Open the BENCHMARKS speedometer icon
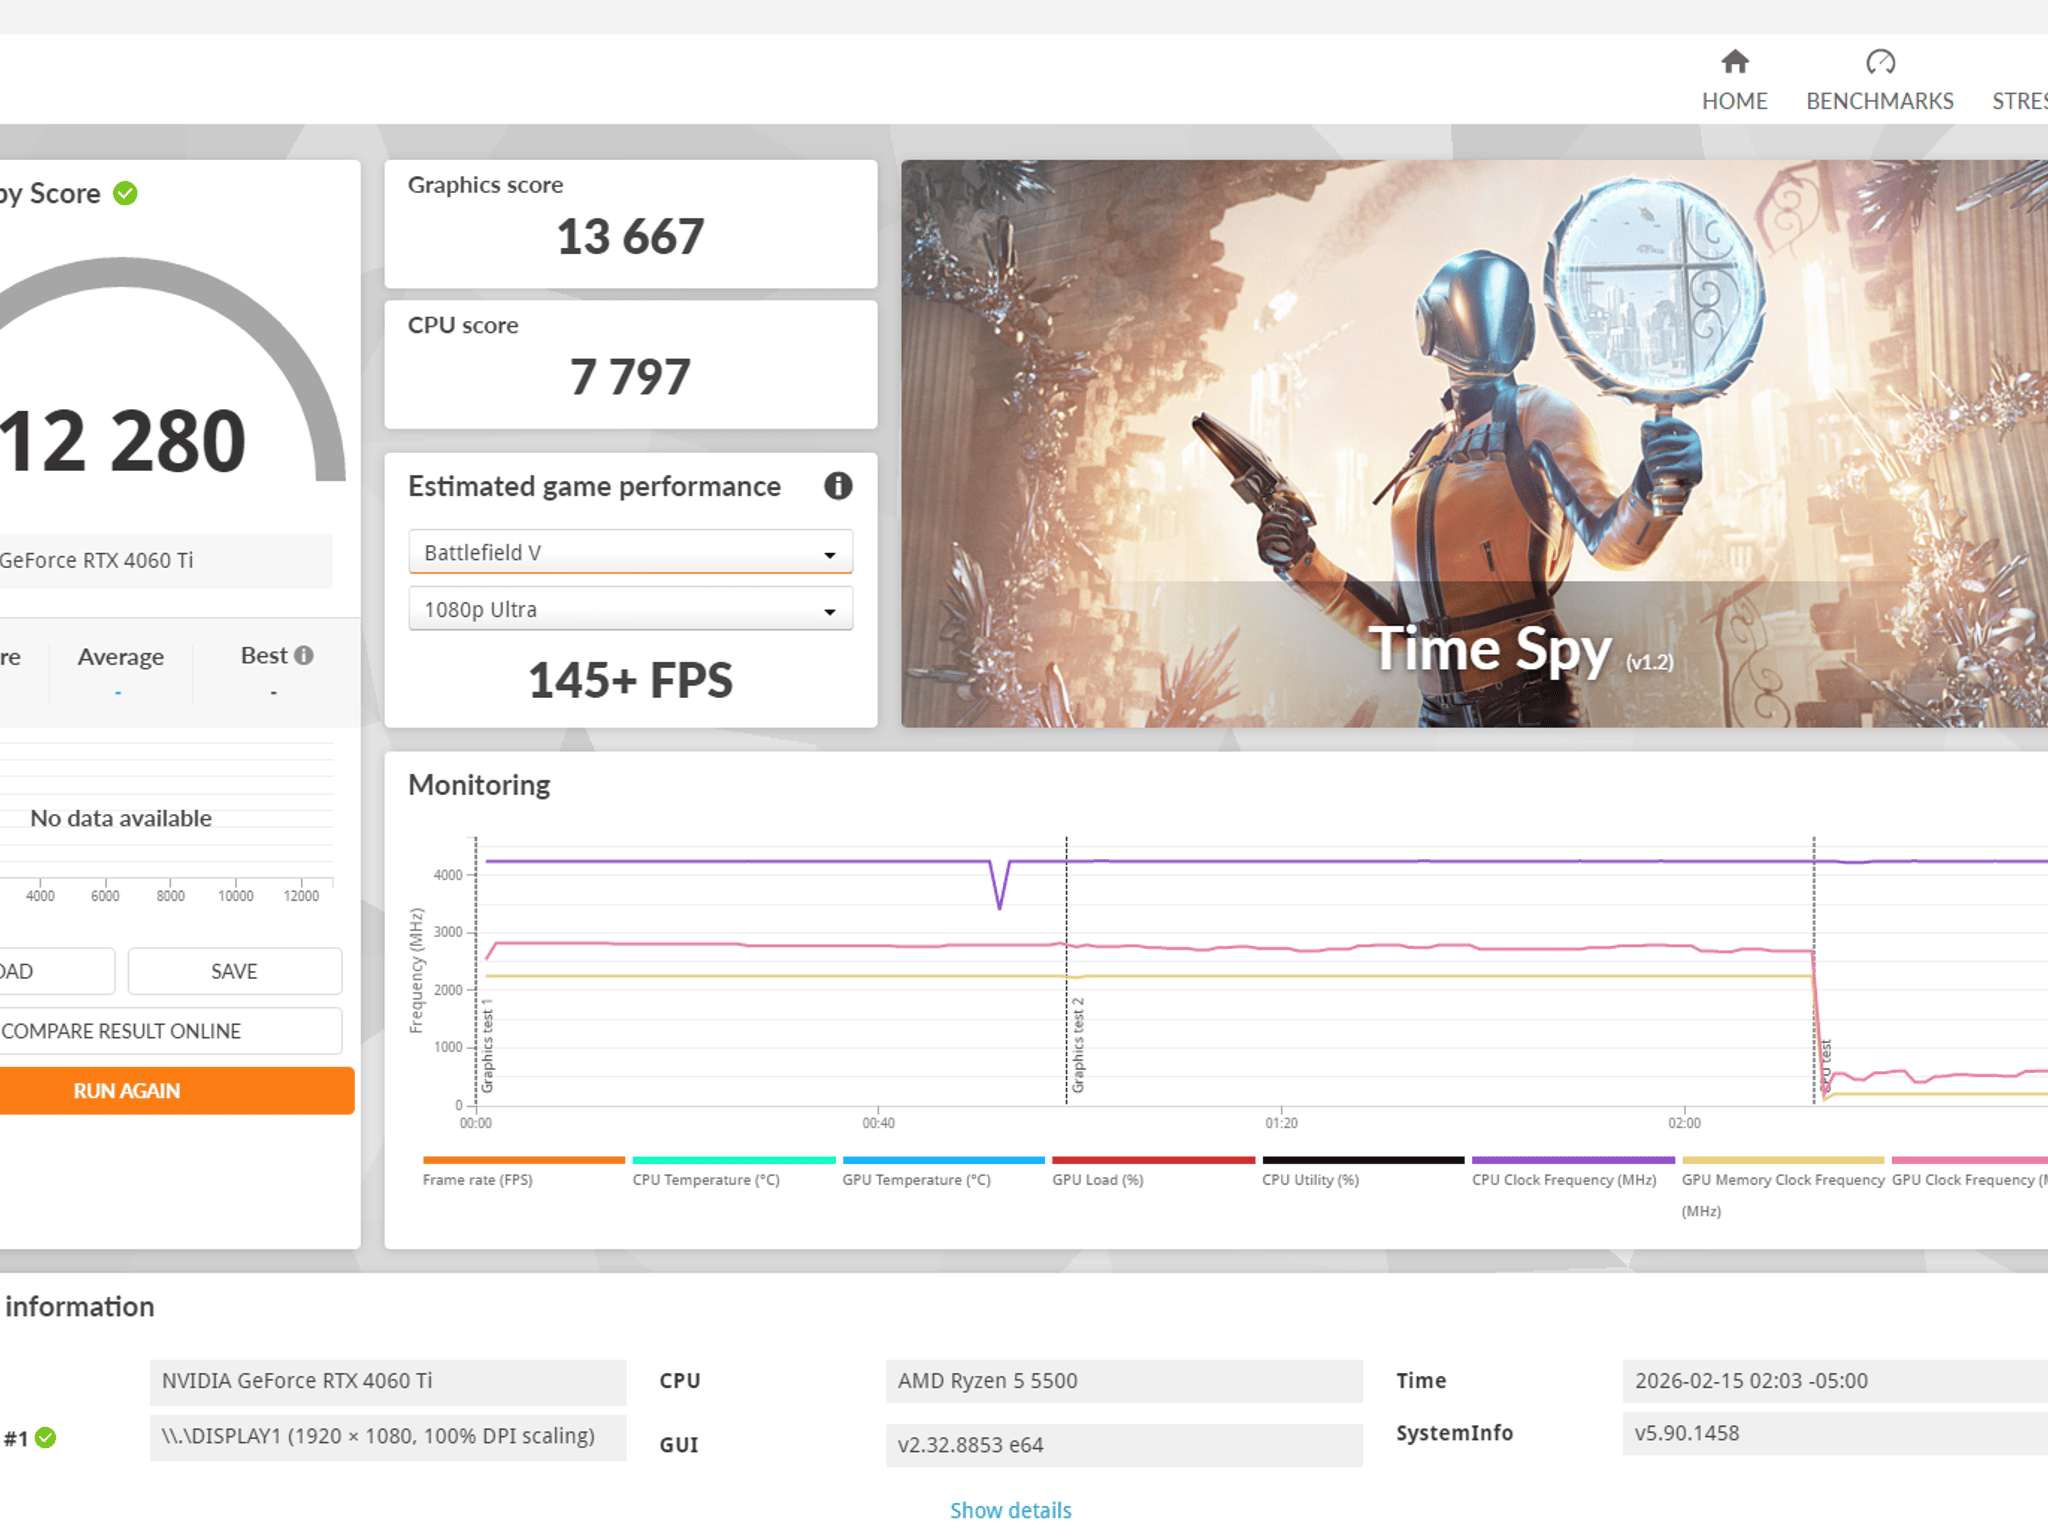 pos(1880,62)
